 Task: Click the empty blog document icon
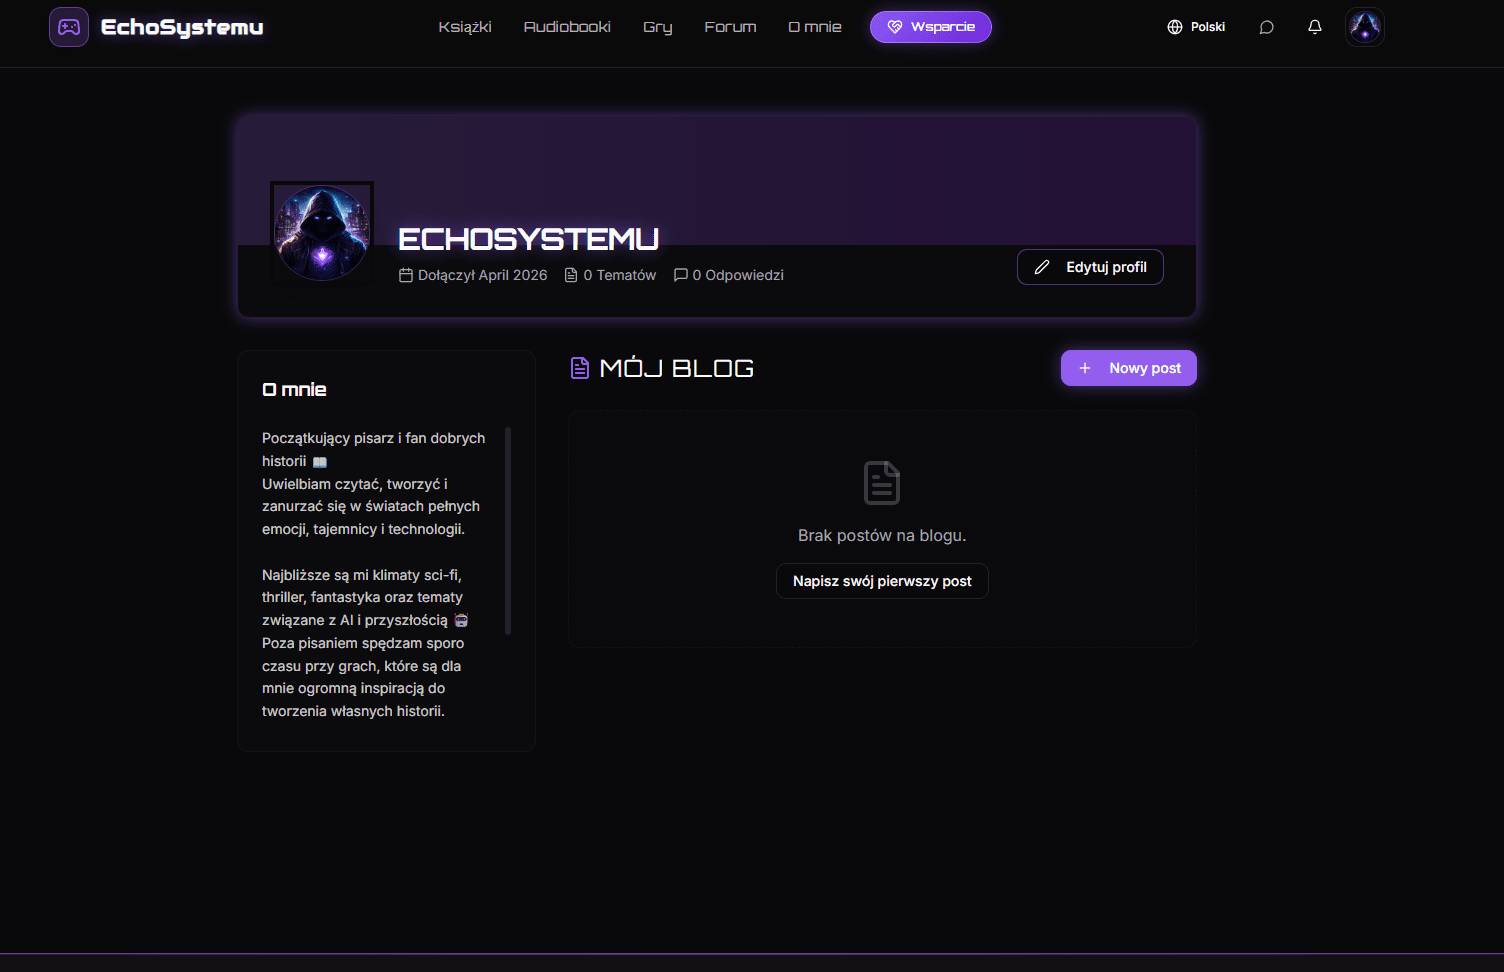[x=882, y=483]
